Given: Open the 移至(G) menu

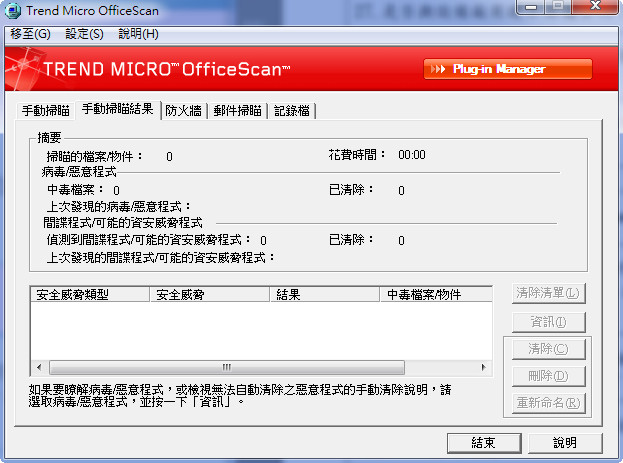Looking at the screenshot, I should click(30, 34).
